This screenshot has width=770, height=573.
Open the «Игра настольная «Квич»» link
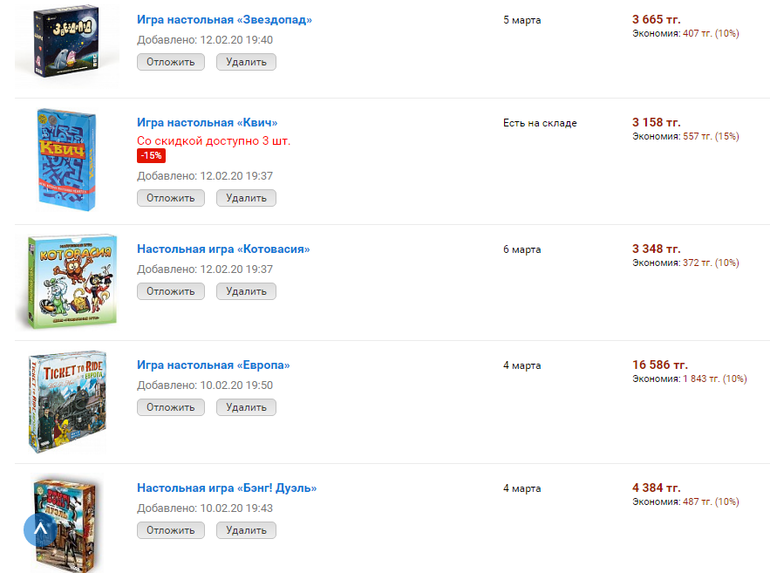click(207, 122)
